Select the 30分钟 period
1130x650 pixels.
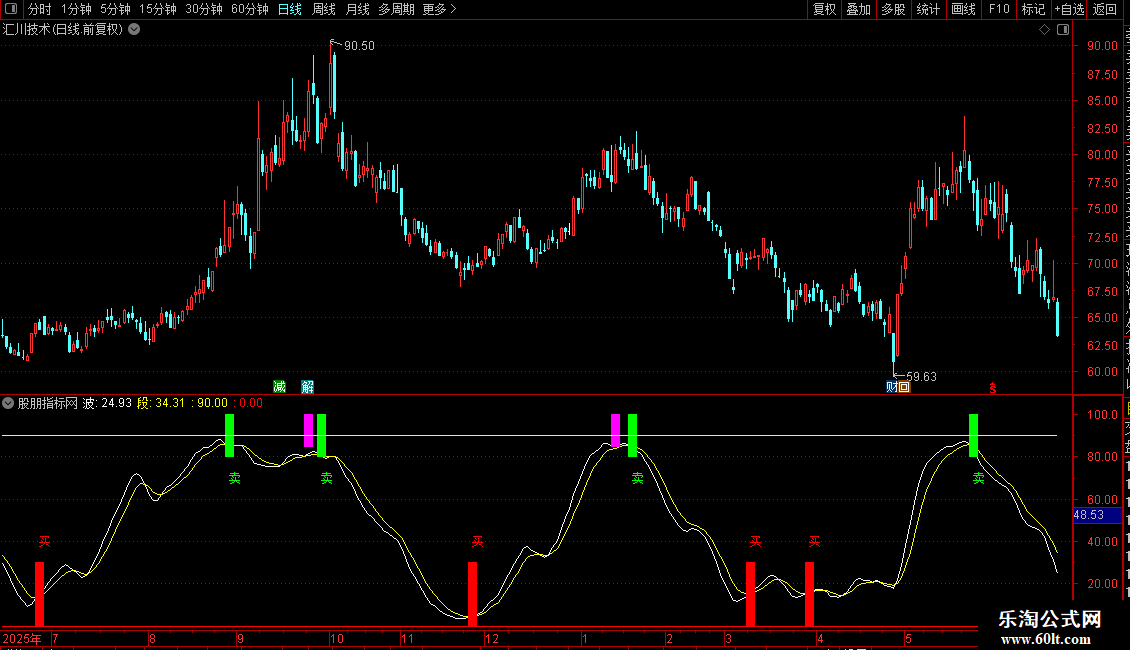pyautogui.click(x=204, y=9)
